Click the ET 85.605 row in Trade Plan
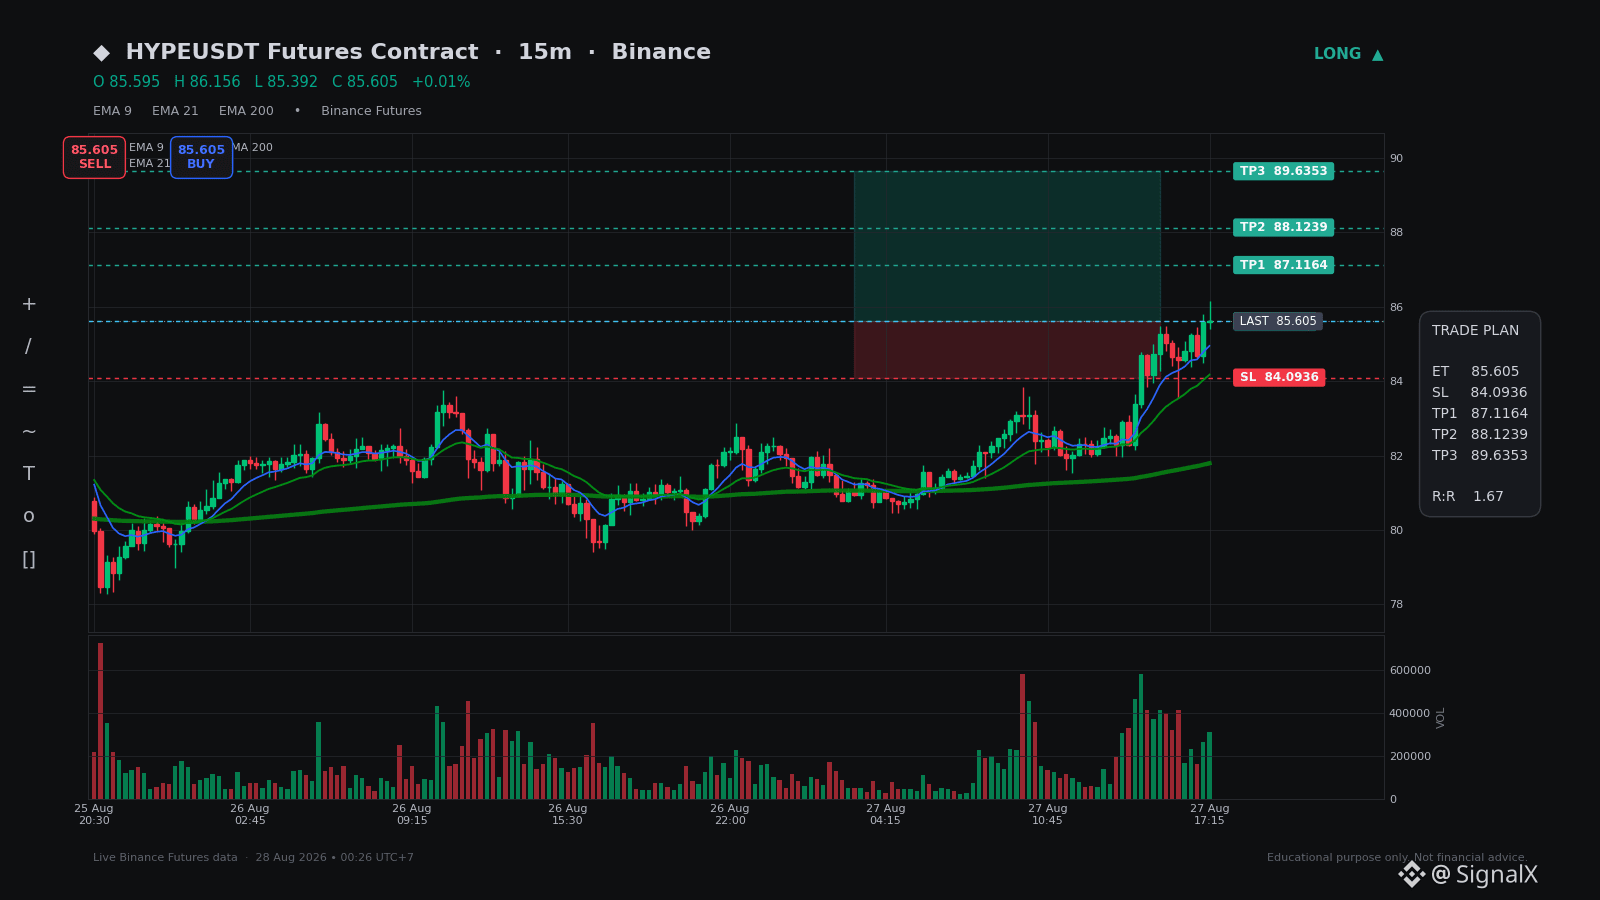Image resolution: width=1600 pixels, height=900 pixels. 1475,372
